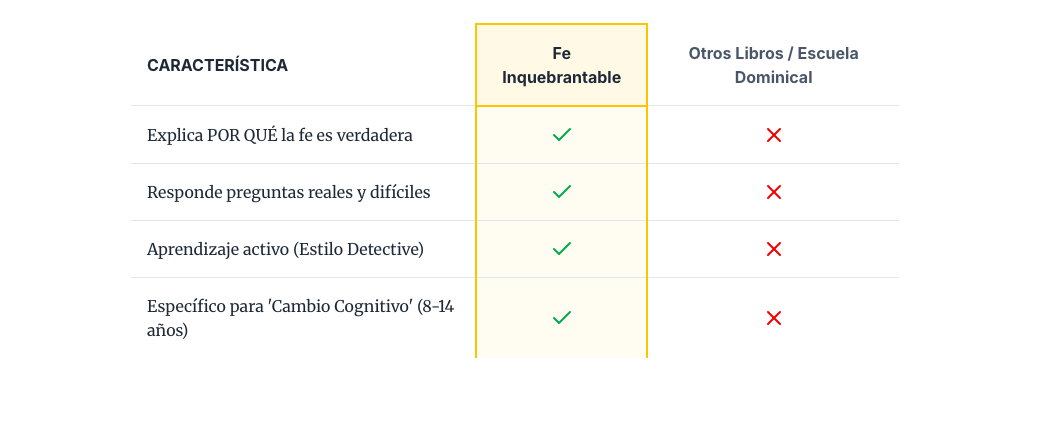Select the word 'Dominical' in the header

[x=773, y=77]
